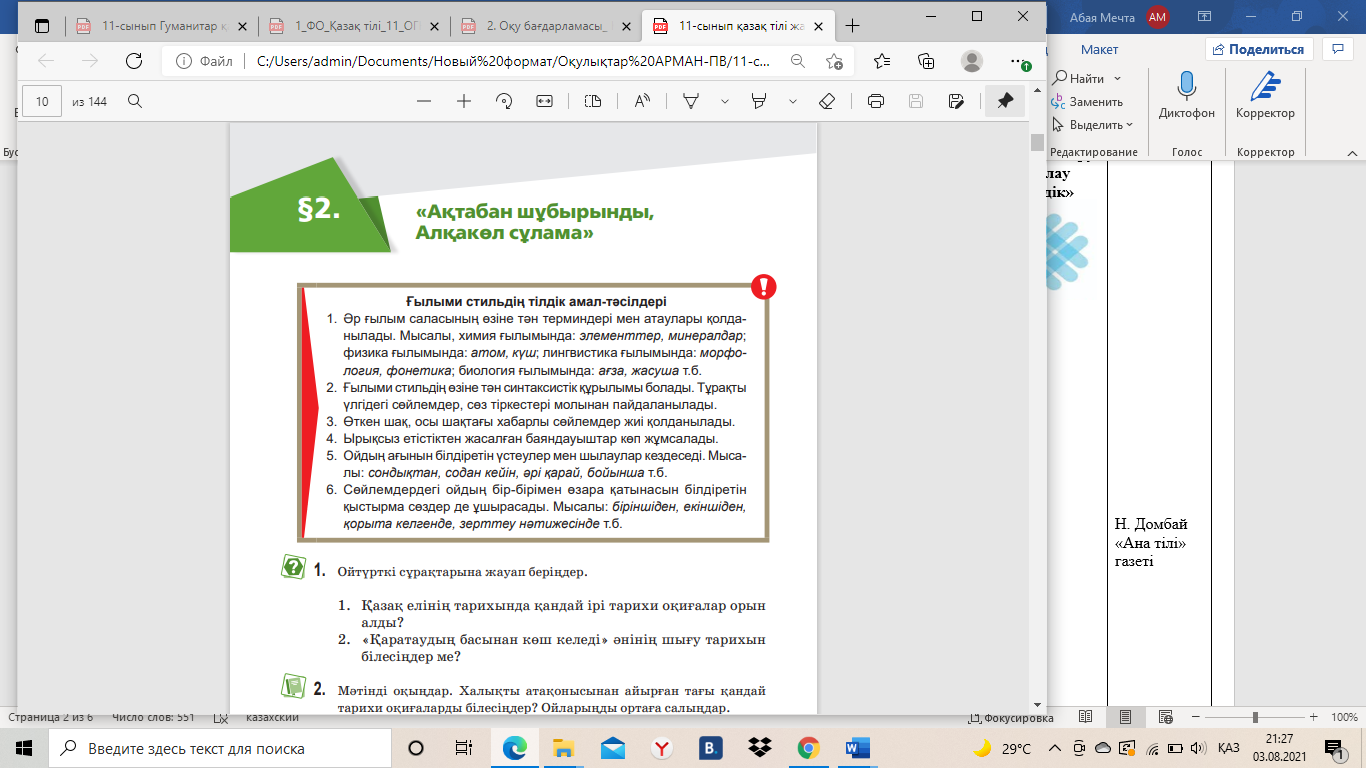
Task: Open Collections in Edge
Action: (x=926, y=61)
